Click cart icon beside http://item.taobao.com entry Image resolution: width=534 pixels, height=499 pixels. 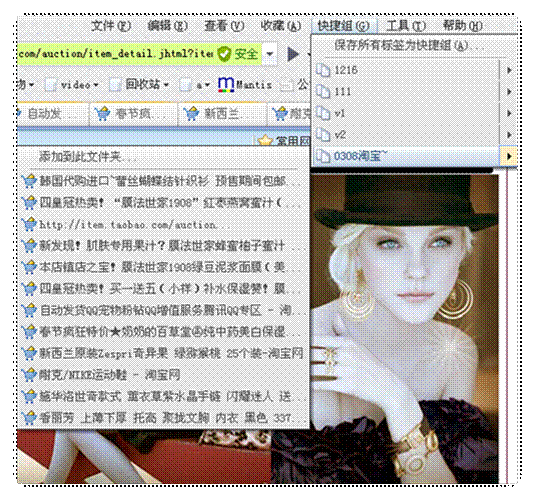[x=29, y=224]
